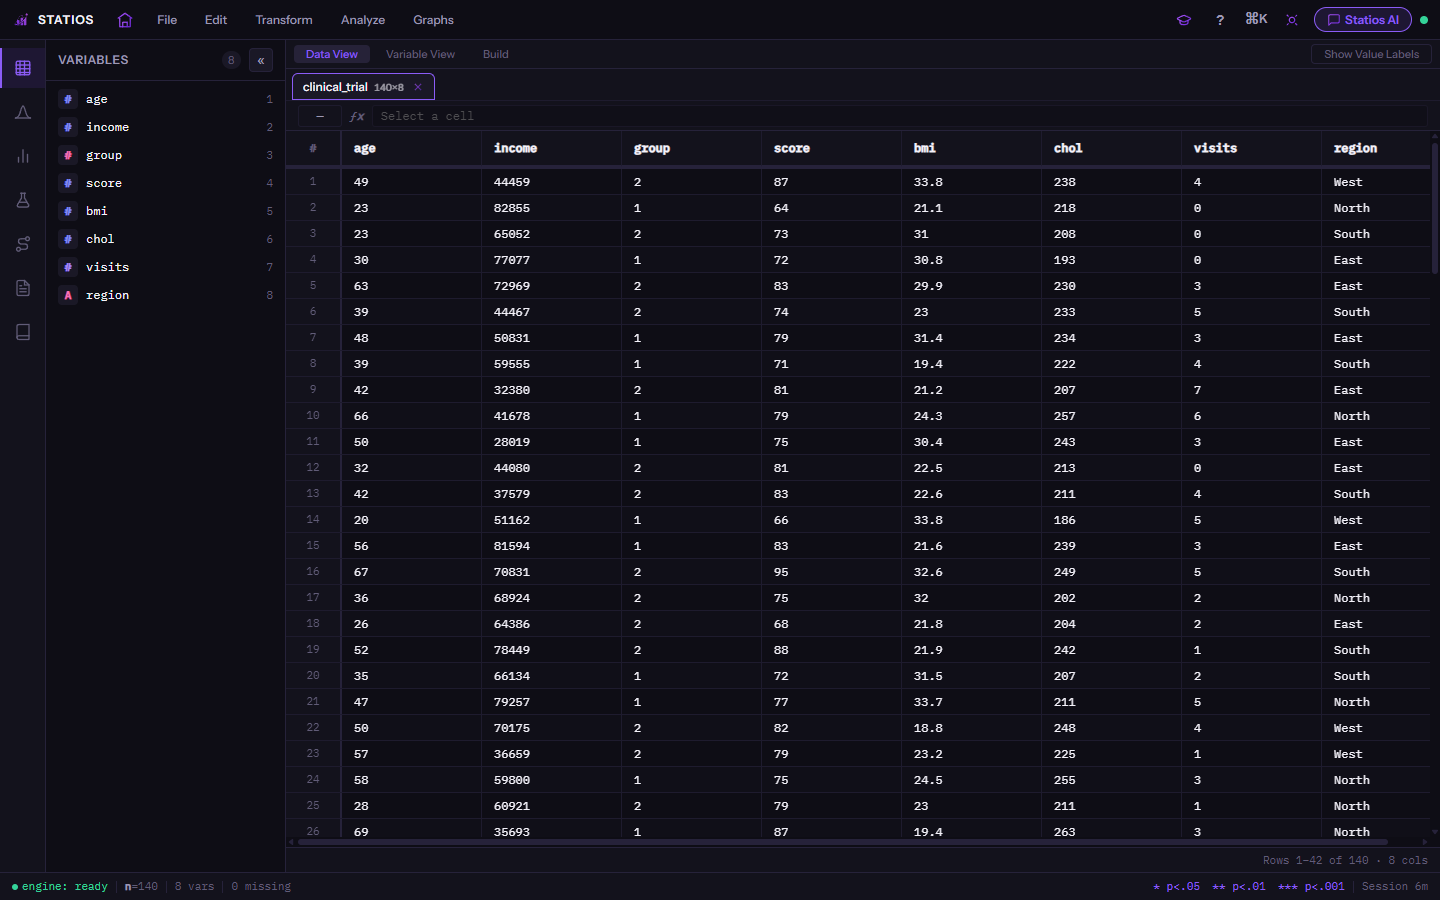Open the Graphs menu
This screenshot has height=900, width=1440.
point(433,20)
